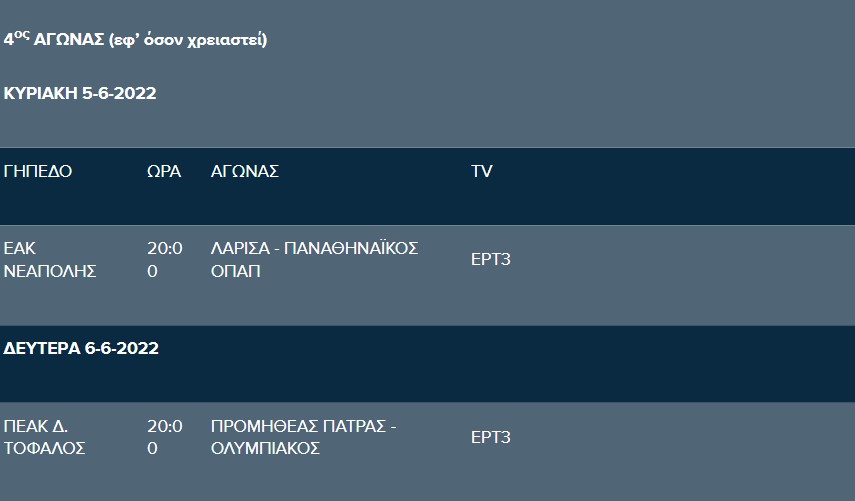Viewport: 855px width, 501px height.
Task: Click the "ΩΡΑ" column header
Action: (x=164, y=171)
